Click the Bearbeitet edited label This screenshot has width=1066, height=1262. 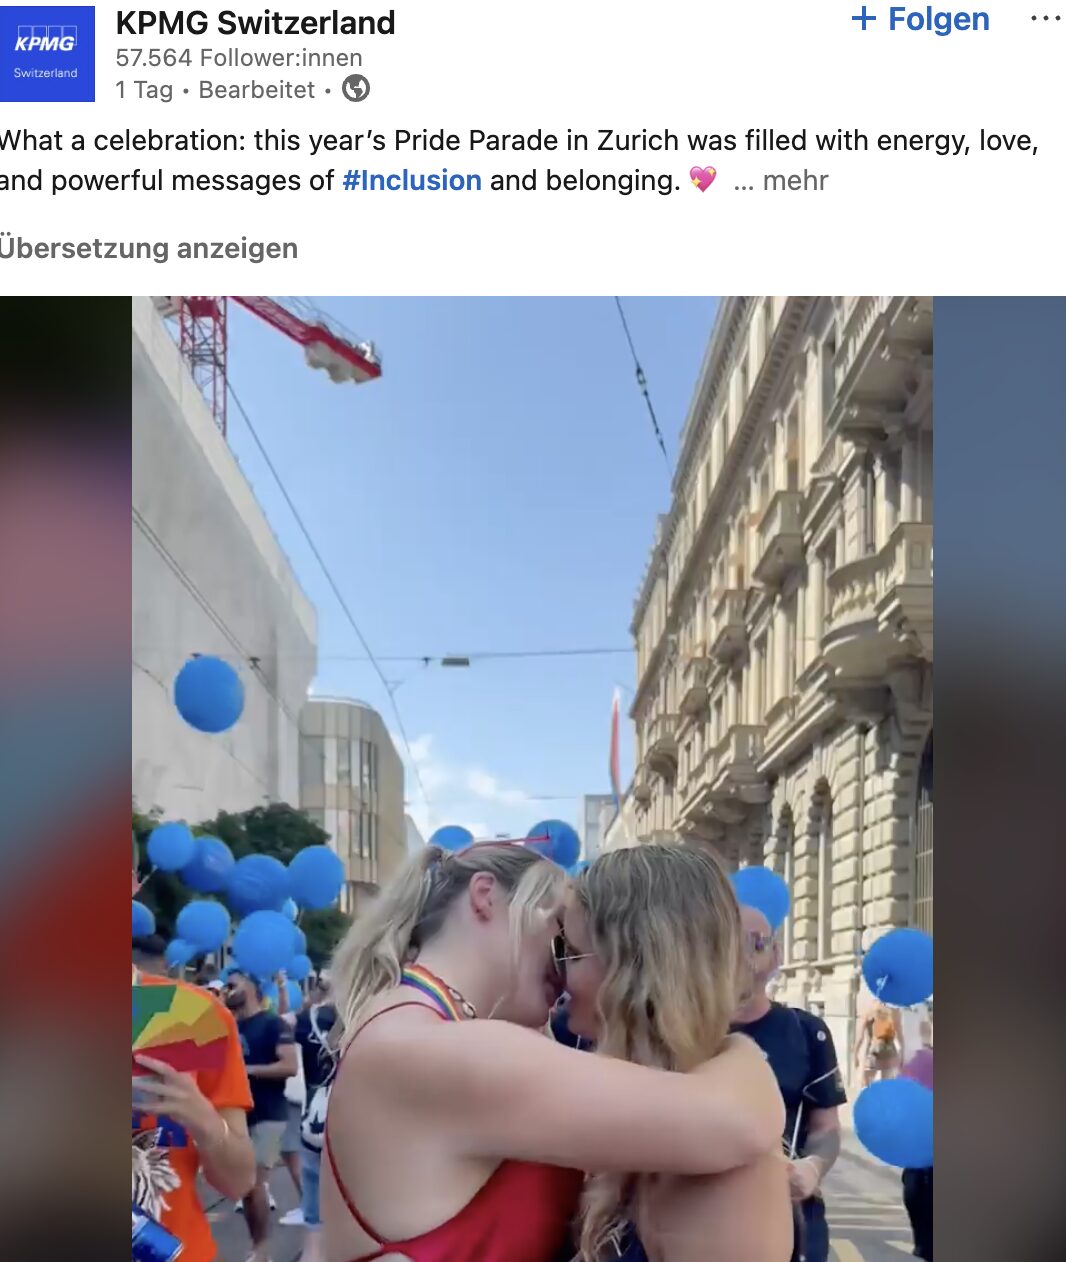(257, 90)
